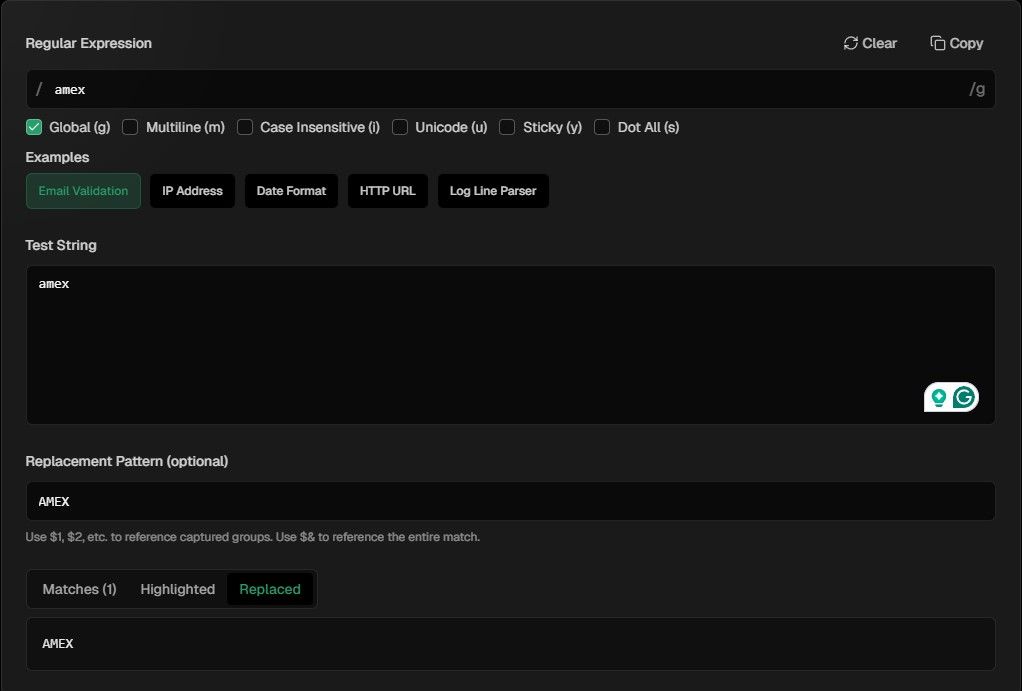Image resolution: width=1022 pixels, height=691 pixels.
Task: Load the IP Address example
Action: click(x=192, y=190)
